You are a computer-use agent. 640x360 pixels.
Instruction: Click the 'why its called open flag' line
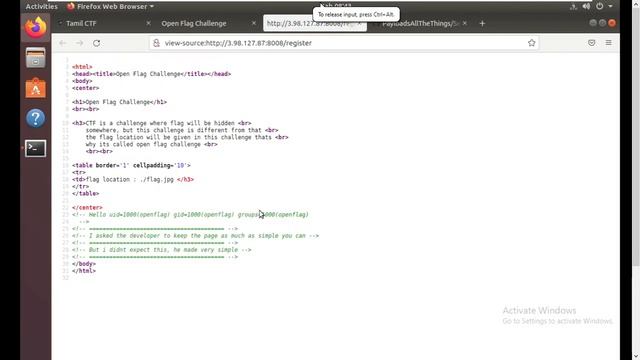(151, 144)
